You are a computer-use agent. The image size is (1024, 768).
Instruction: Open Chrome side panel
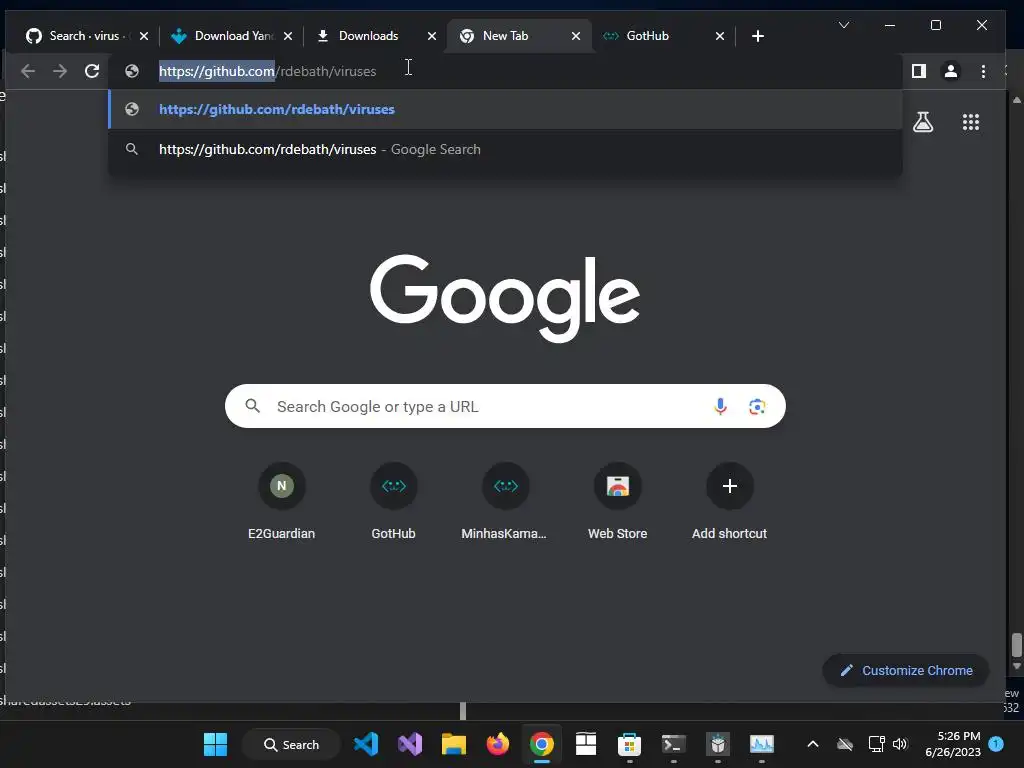click(919, 71)
